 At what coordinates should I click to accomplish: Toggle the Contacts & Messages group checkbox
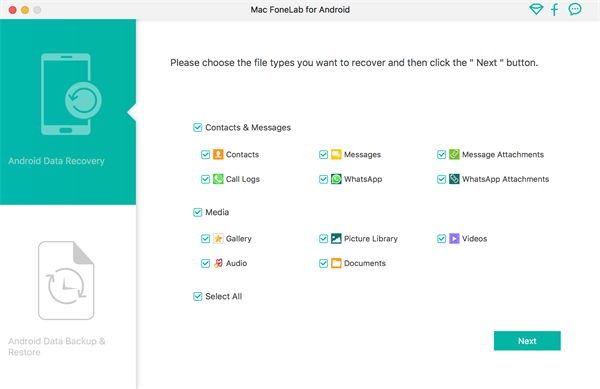coord(197,127)
